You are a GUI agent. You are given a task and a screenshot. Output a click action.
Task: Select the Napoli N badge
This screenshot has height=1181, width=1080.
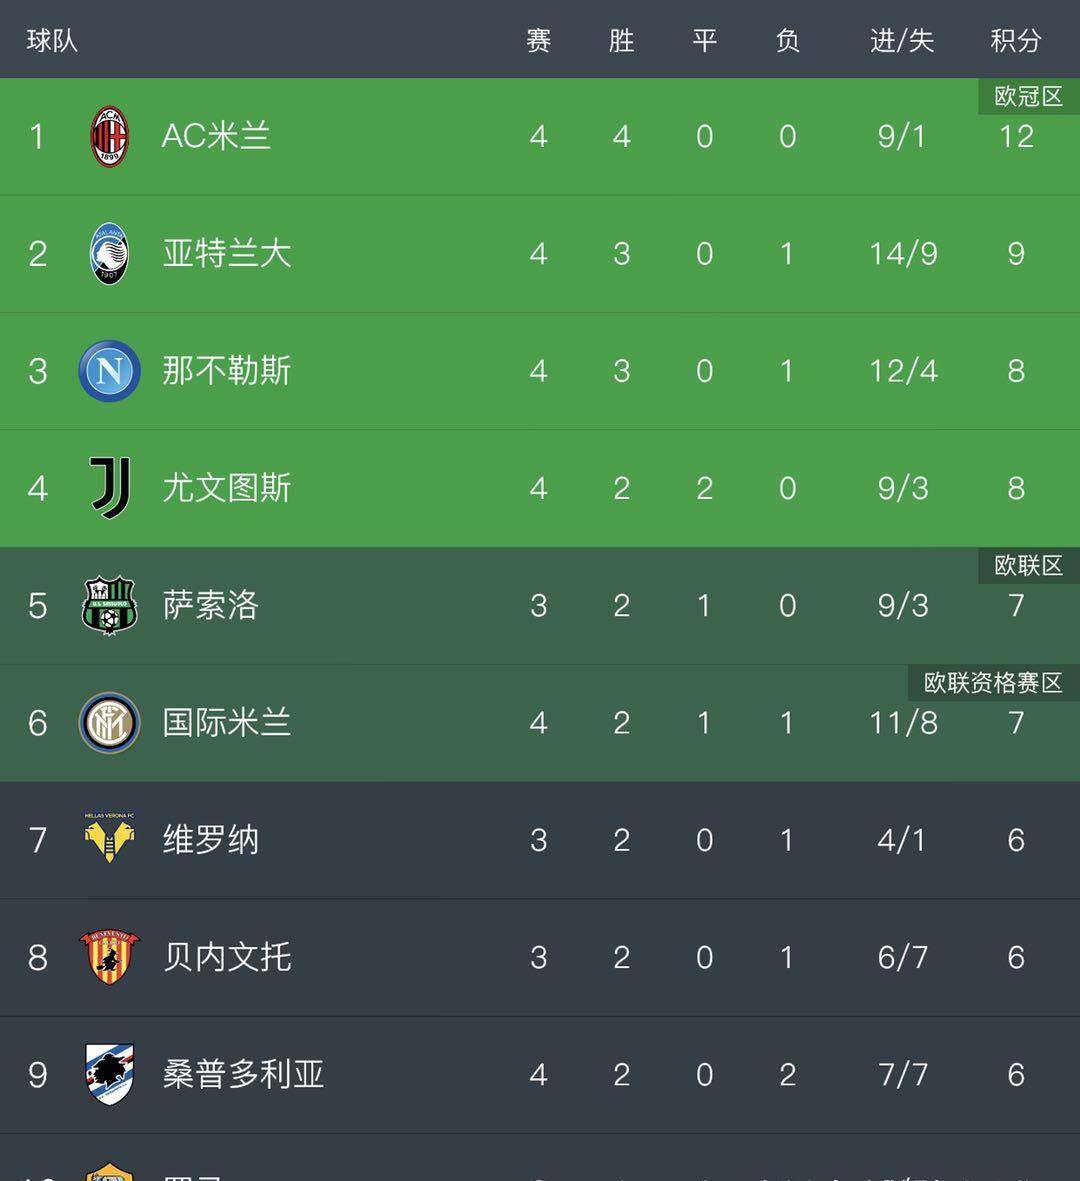pyautogui.click(x=109, y=371)
